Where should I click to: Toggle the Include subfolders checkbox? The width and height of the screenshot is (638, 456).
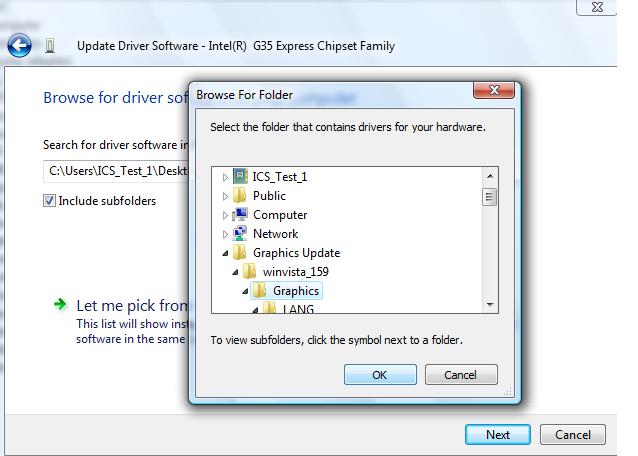[x=49, y=201]
